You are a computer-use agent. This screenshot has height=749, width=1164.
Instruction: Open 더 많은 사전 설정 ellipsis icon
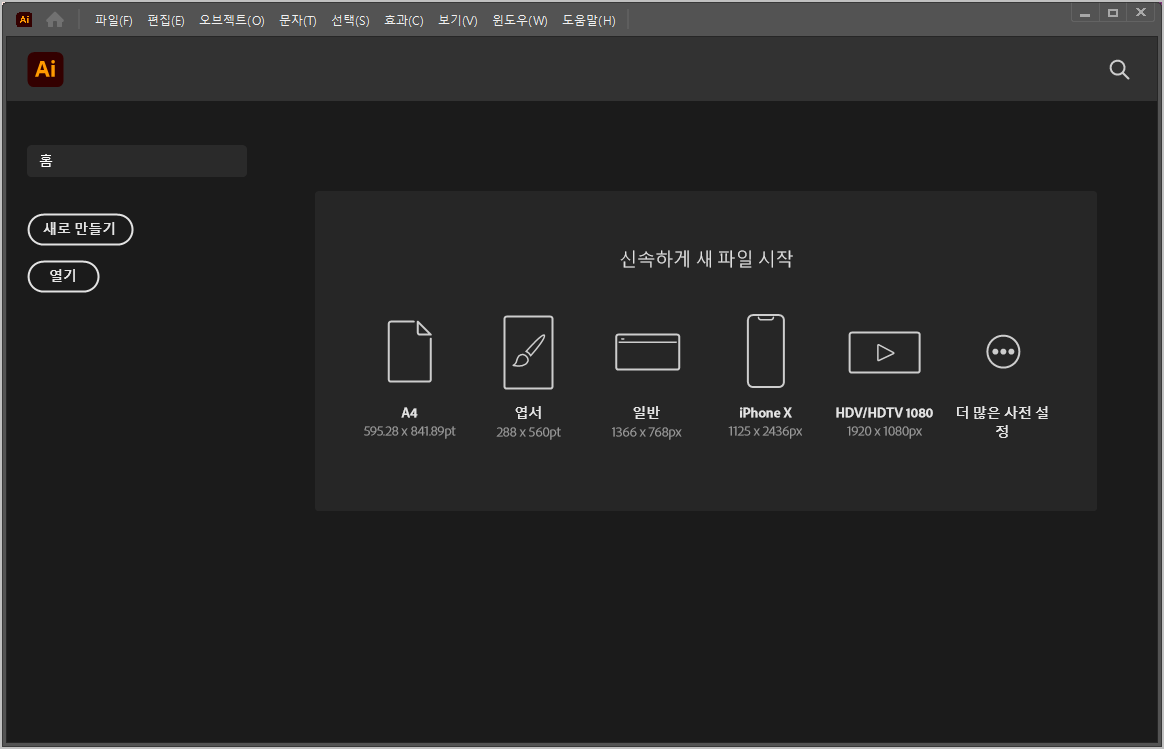tap(1002, 351)
